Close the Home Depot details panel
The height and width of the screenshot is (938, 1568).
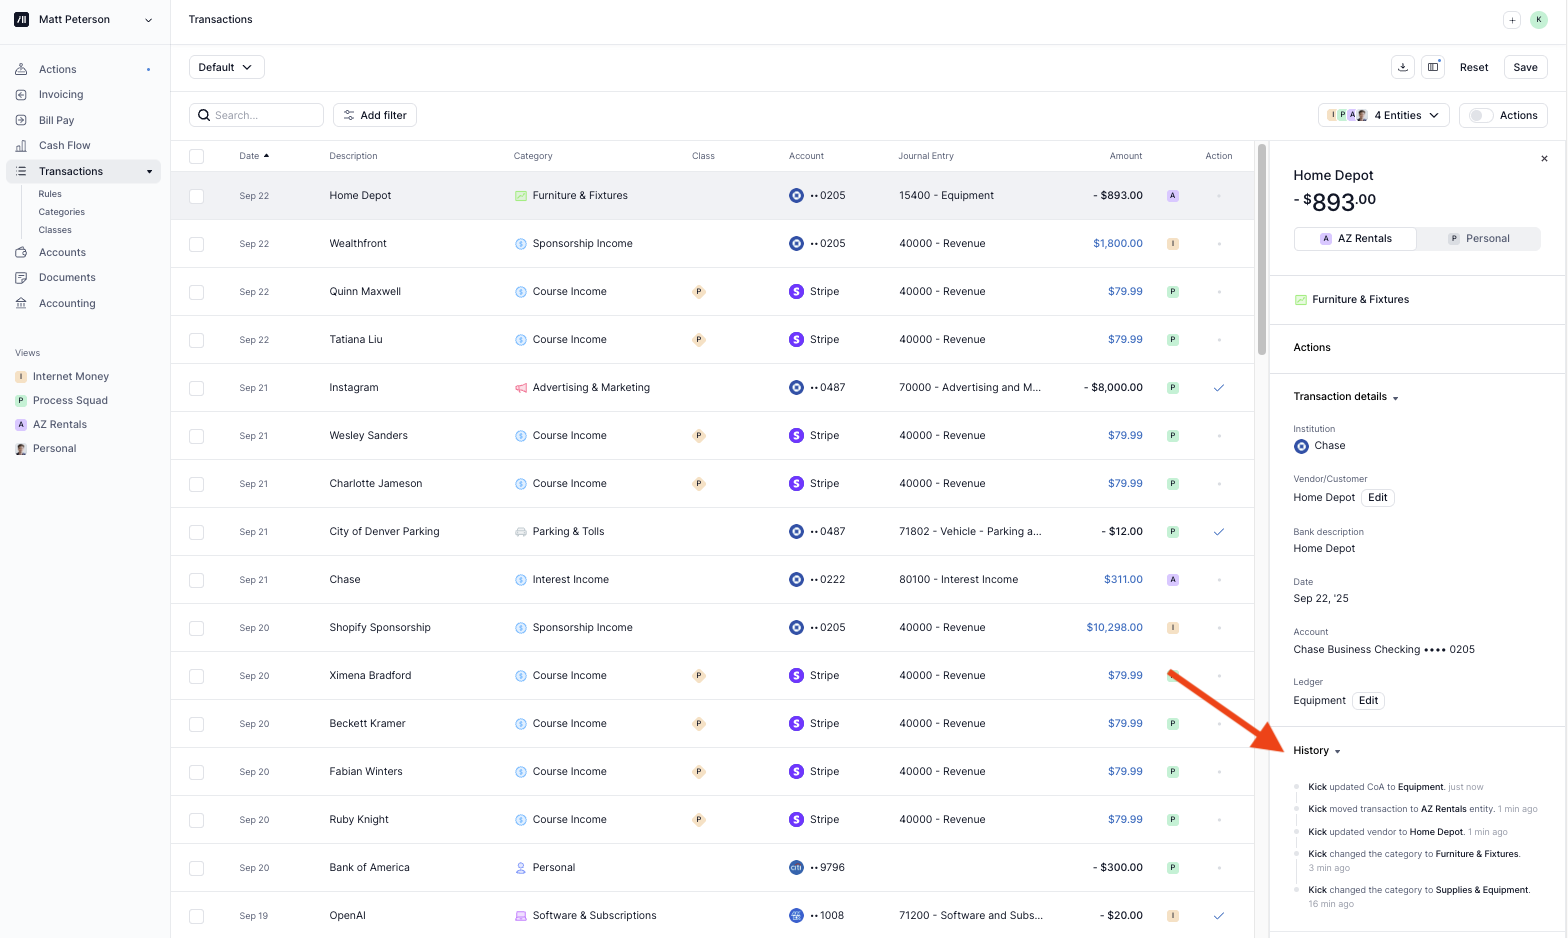click(x=1544, y=159)
